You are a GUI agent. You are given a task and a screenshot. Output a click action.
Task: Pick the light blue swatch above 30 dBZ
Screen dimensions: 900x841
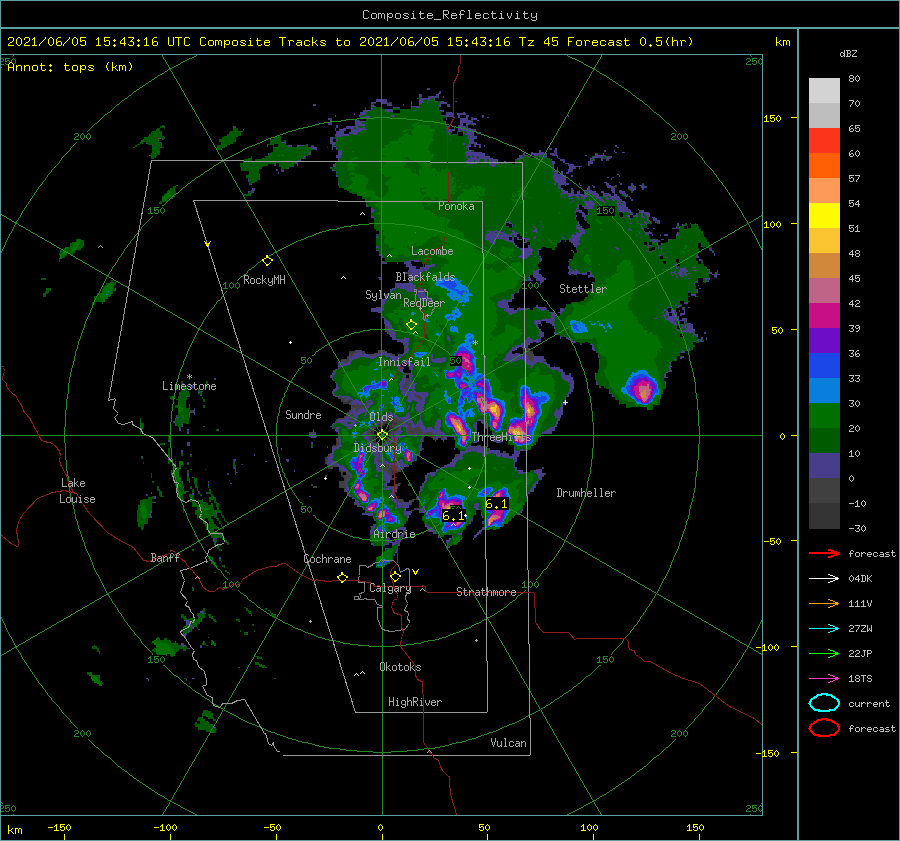click(x=824, y=391)
